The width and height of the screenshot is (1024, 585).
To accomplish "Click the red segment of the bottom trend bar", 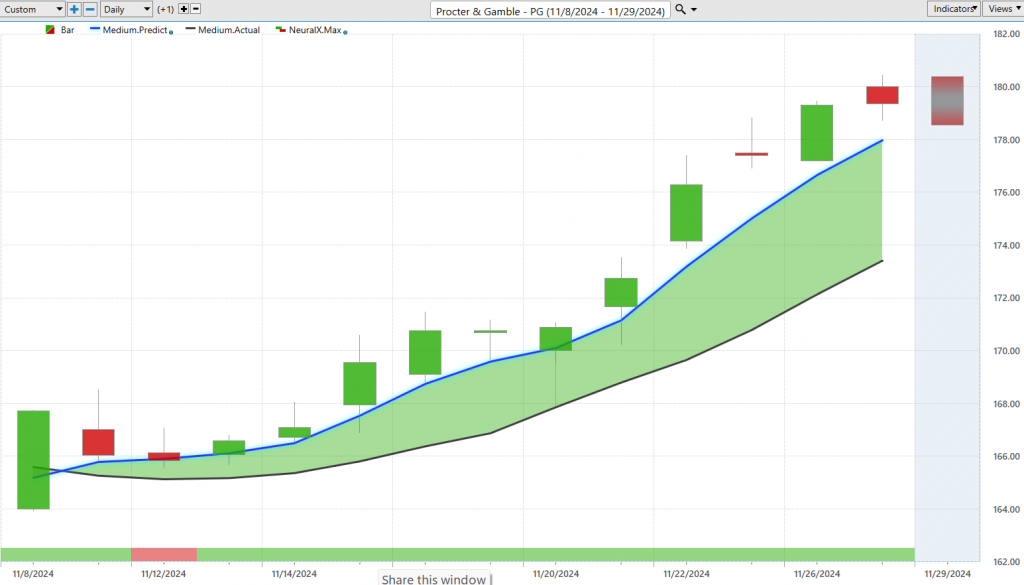I will [x=164, y=554].
